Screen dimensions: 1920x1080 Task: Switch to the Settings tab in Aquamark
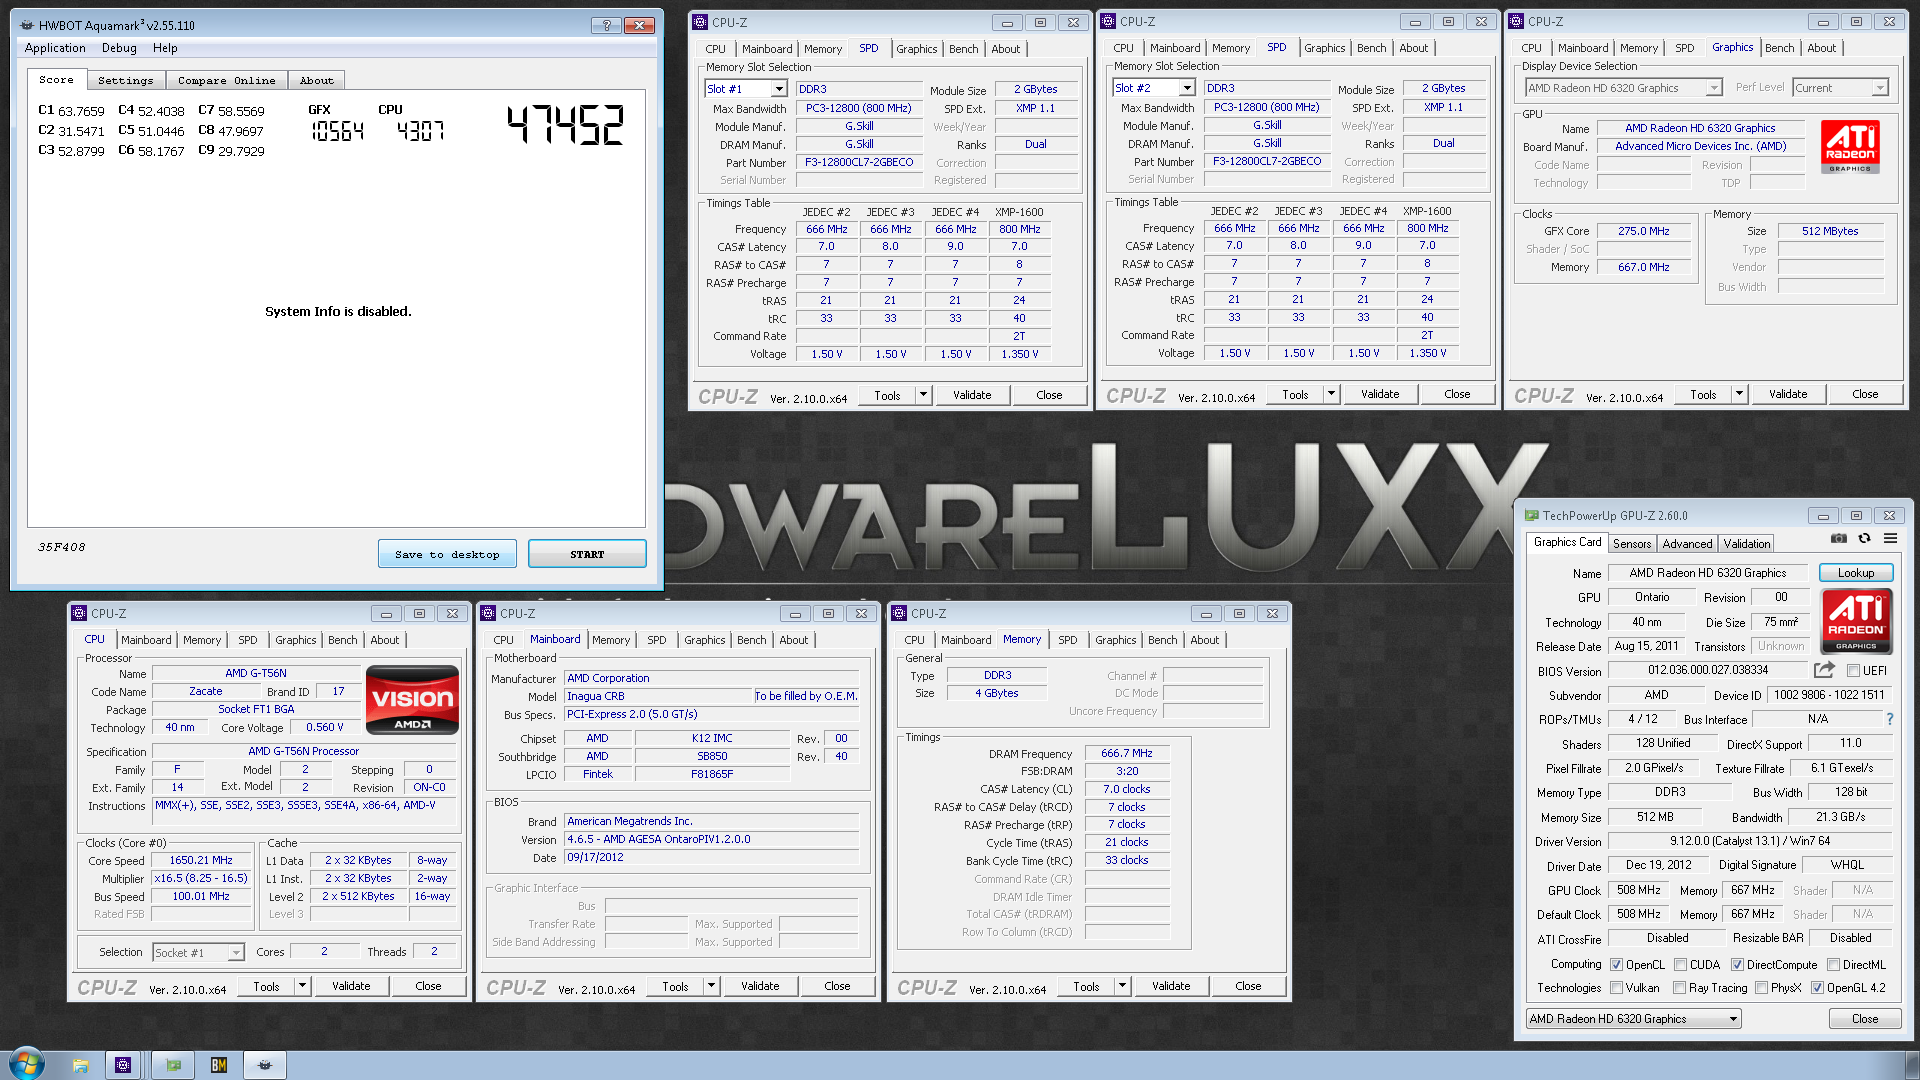click(126, 80)
